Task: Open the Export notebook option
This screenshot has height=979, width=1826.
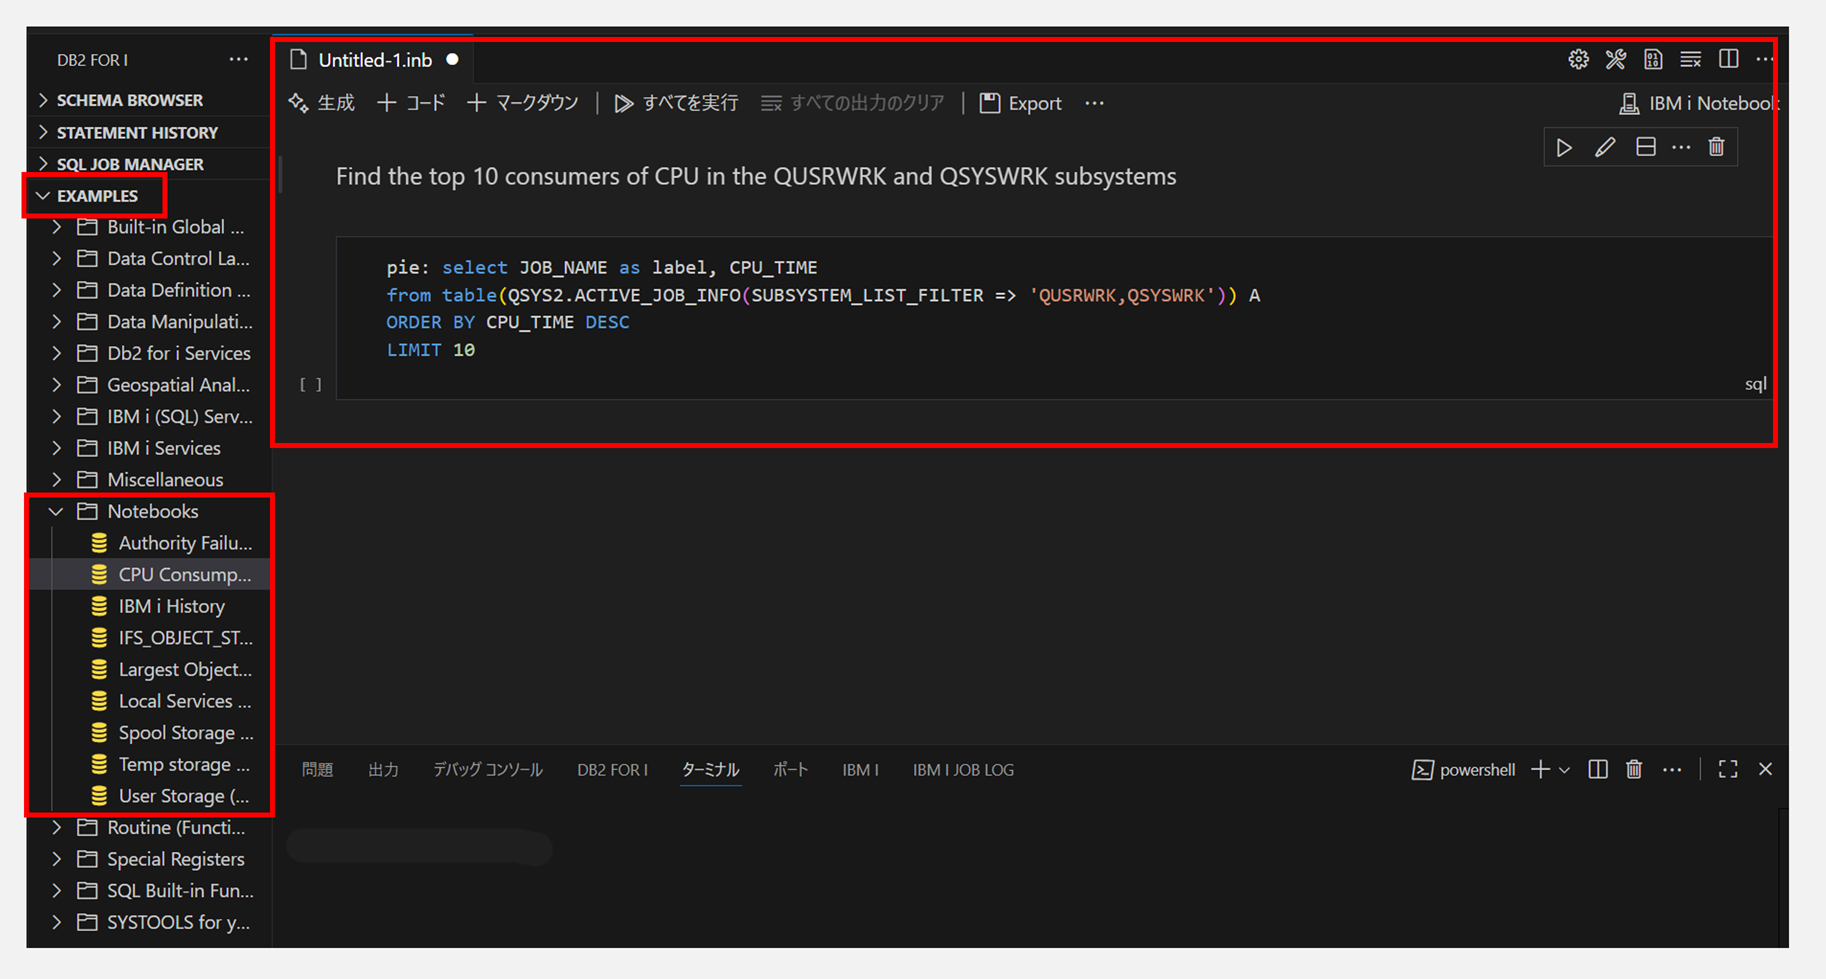Action: point(1021,103)
